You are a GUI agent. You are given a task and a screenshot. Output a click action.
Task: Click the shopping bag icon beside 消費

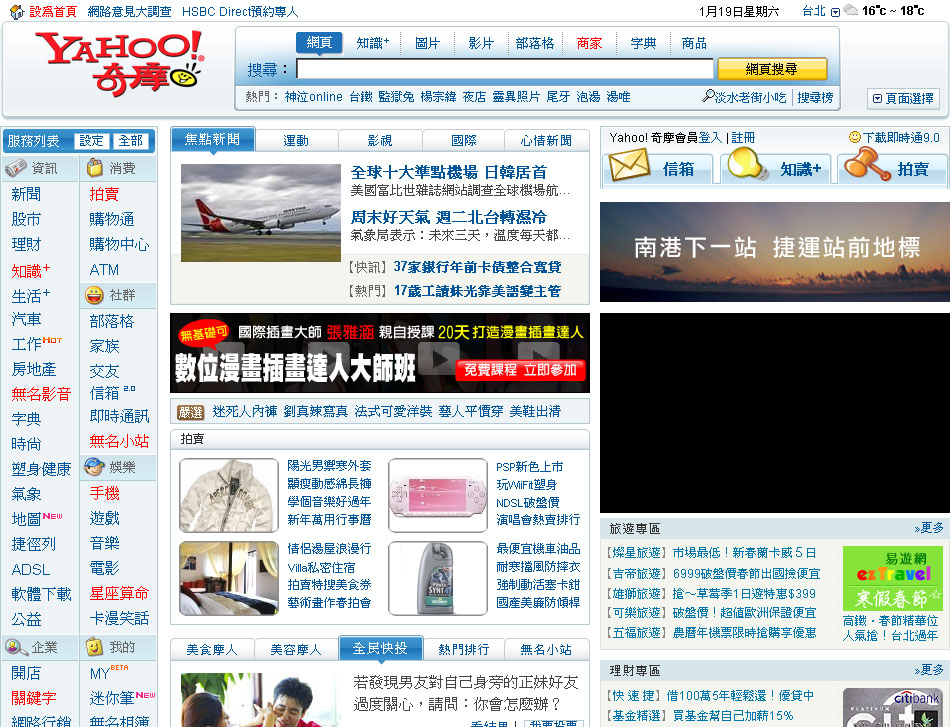[x=95, y=168]
